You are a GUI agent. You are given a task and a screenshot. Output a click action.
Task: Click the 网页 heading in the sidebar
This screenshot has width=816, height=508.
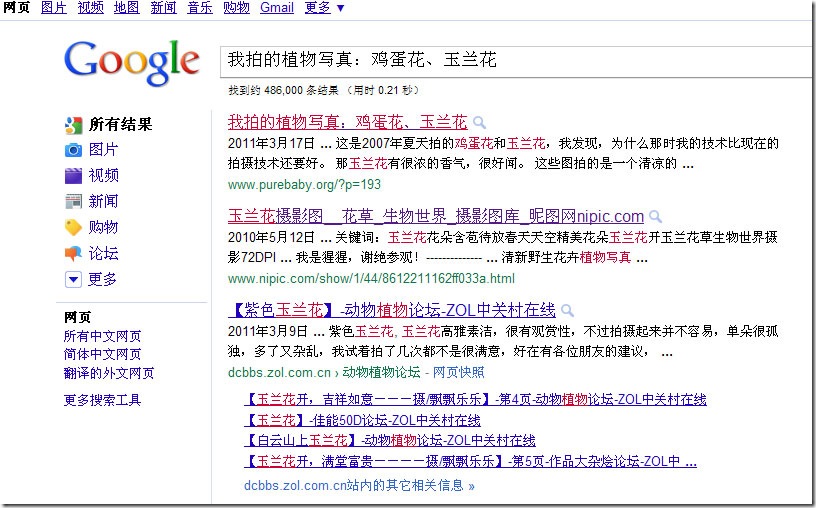(x=77, y=318)
